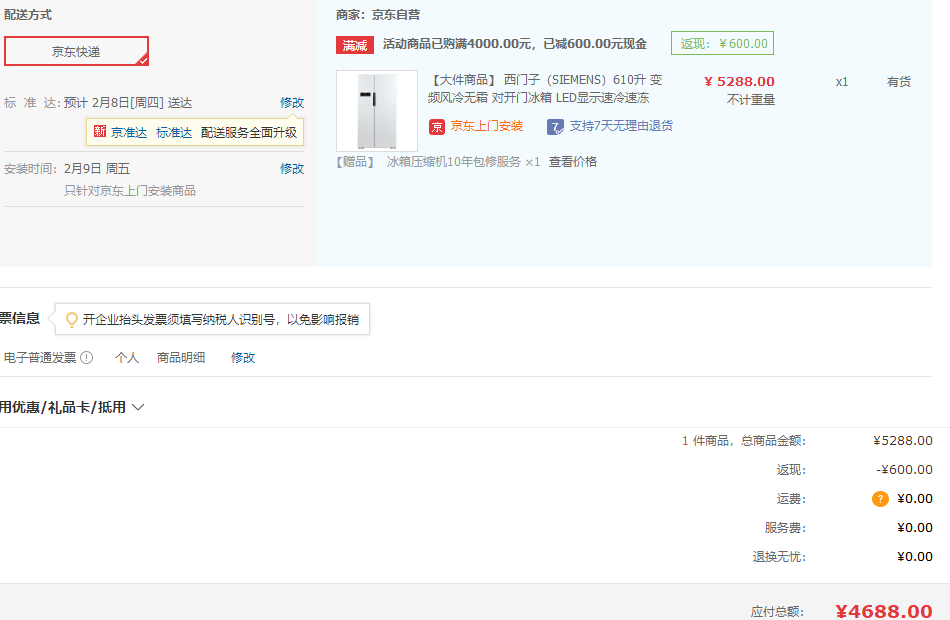Click 修改 next to 安装时间 2月9日
The height and width of the screenshot is (620, 950).
tap(291, 168)
